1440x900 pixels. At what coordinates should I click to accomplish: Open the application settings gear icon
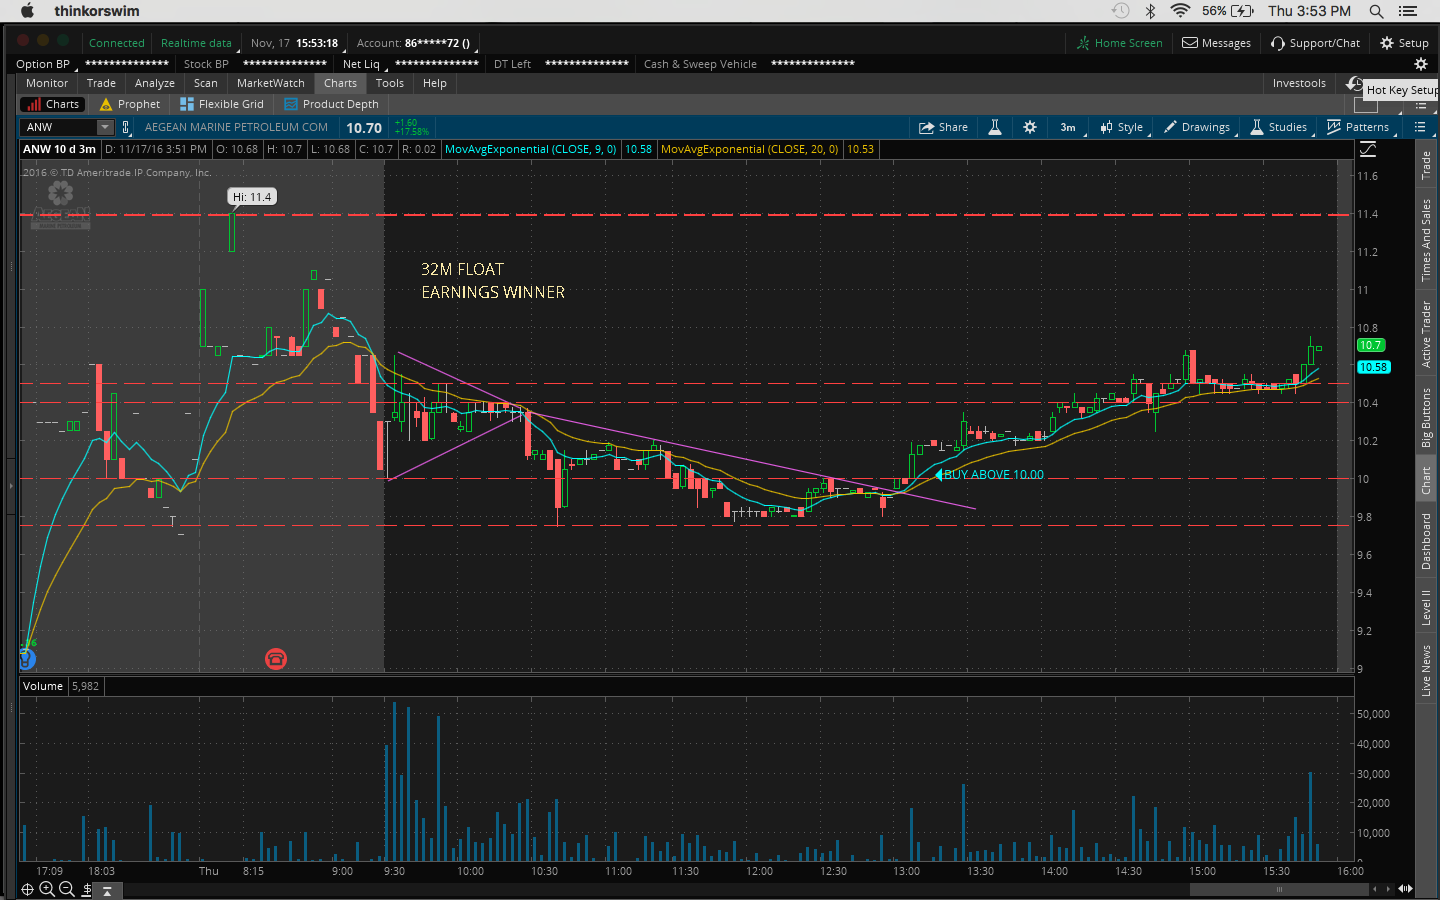pos(1420,64)
